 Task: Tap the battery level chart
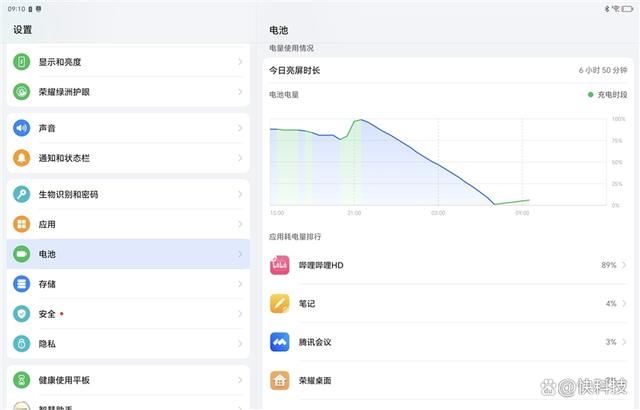440,162
